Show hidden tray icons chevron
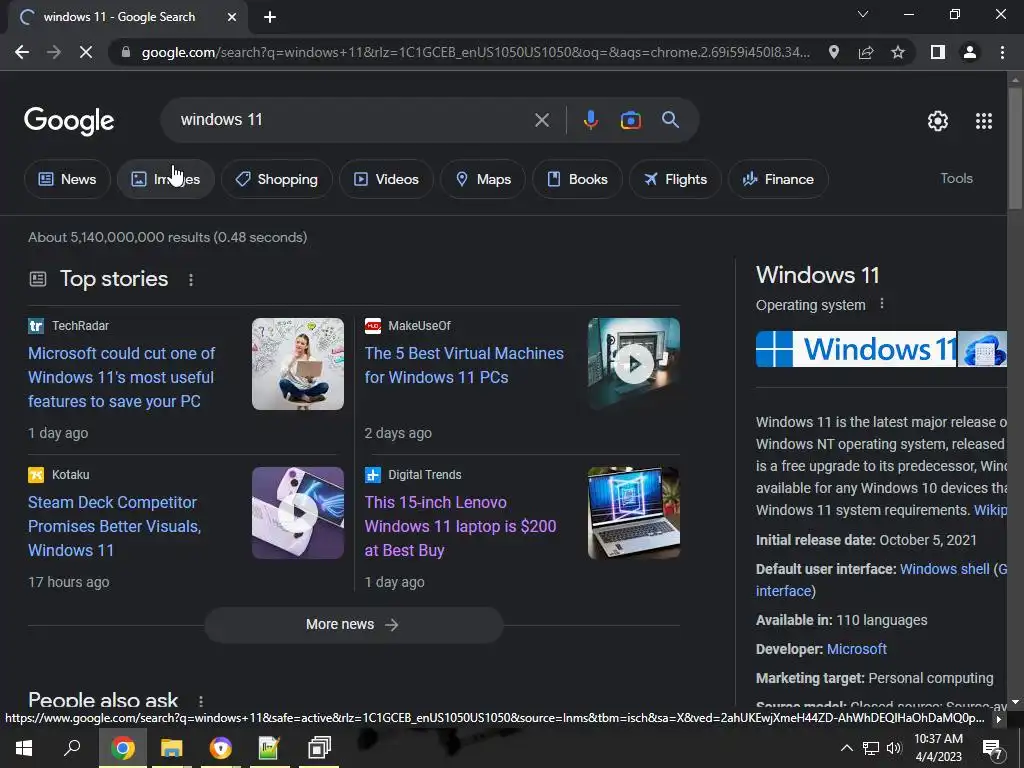This screenshot has height=768, width=1024. (x=846, y=748)
